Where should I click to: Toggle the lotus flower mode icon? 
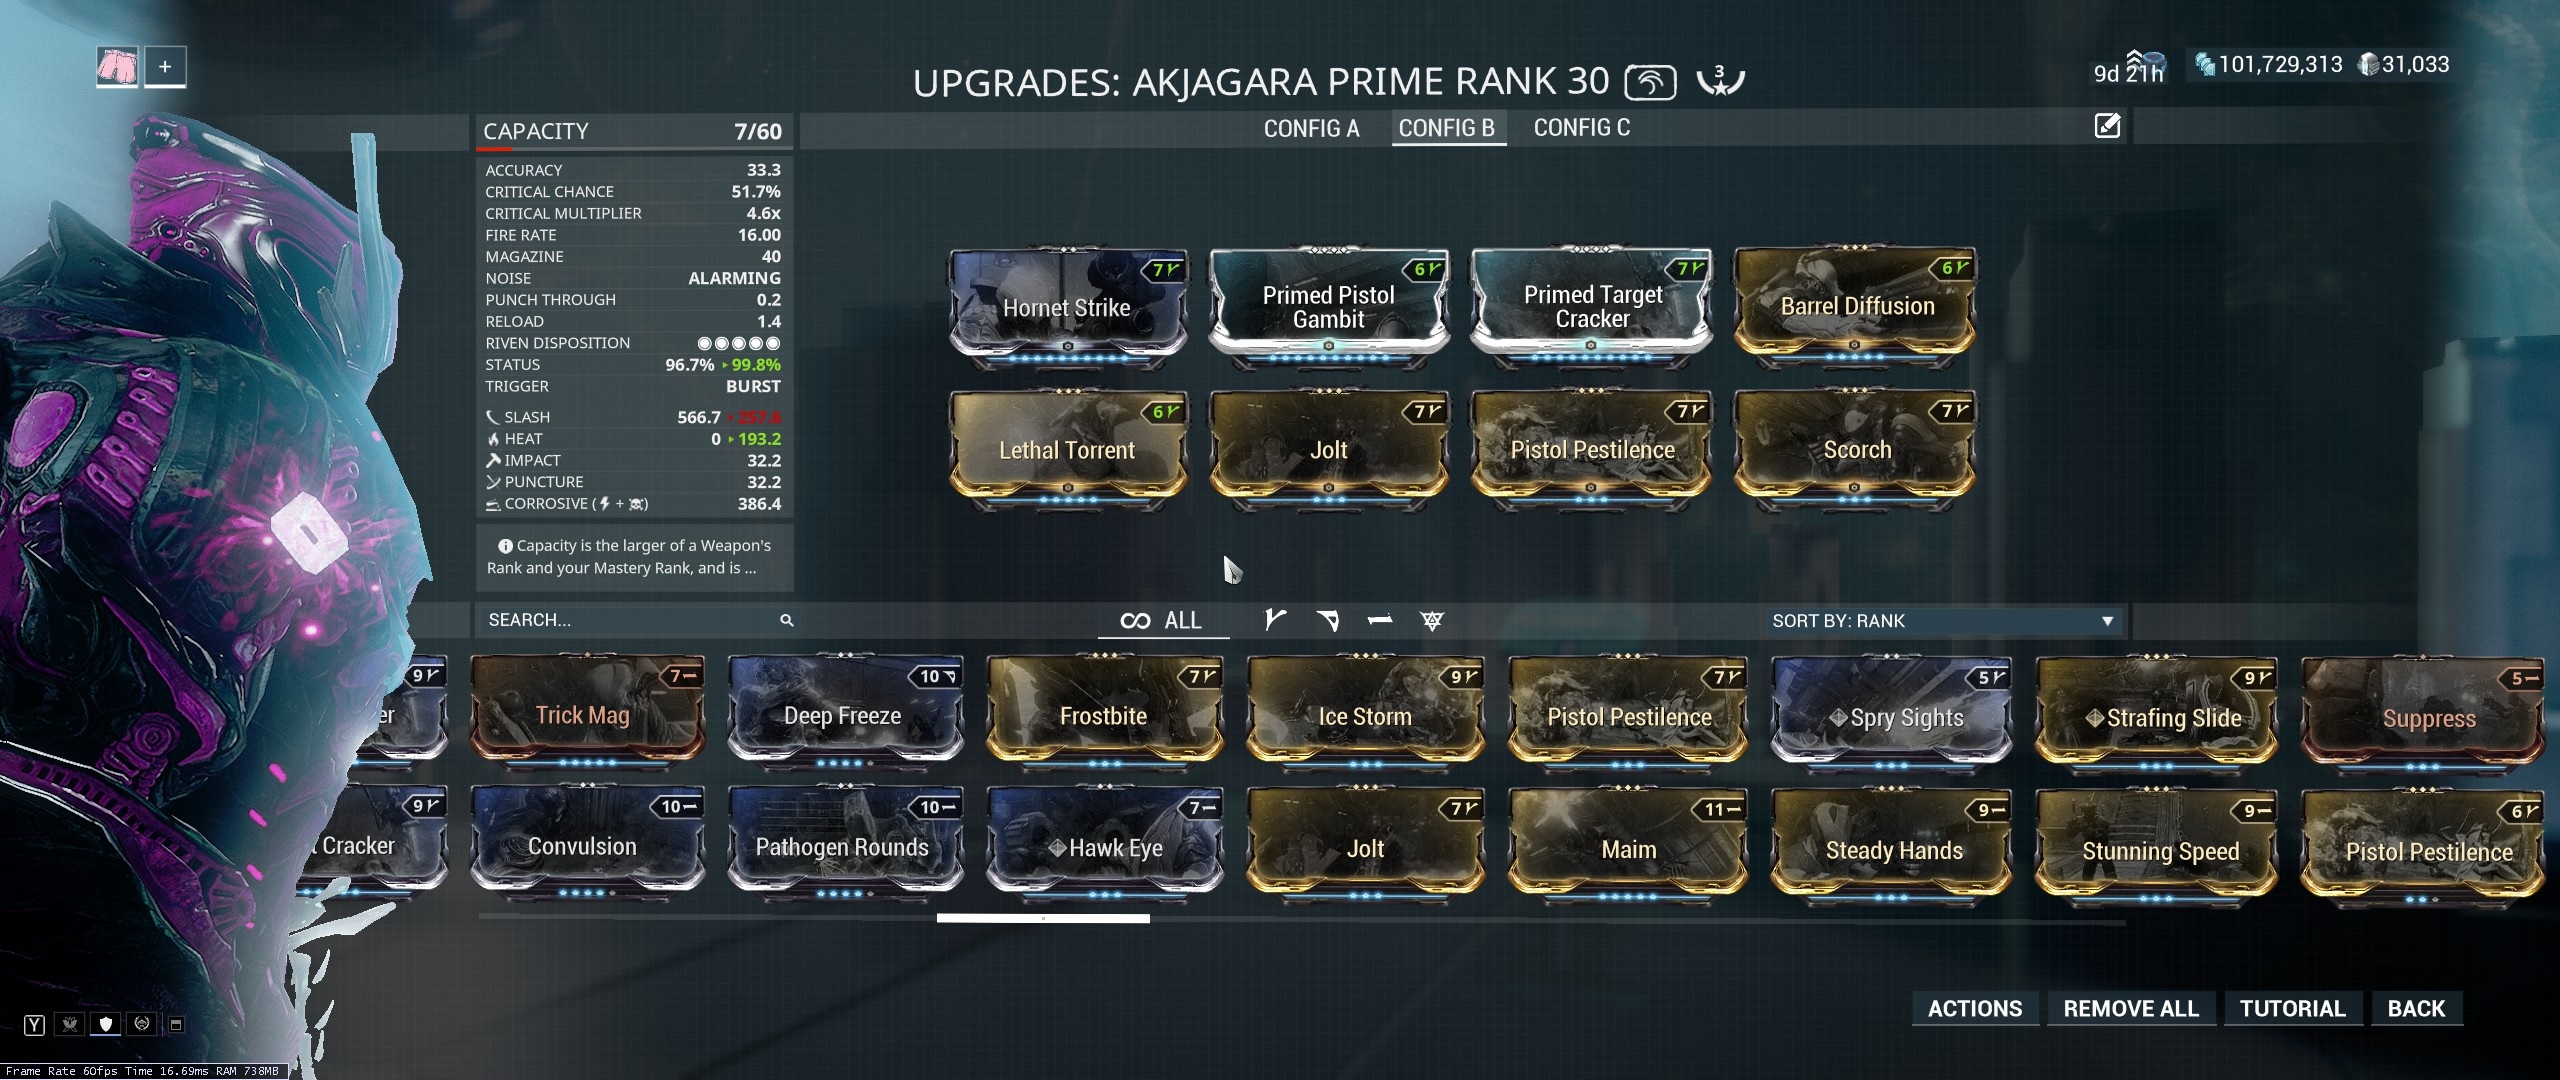pyautogui.click(x=70, y=1023)
